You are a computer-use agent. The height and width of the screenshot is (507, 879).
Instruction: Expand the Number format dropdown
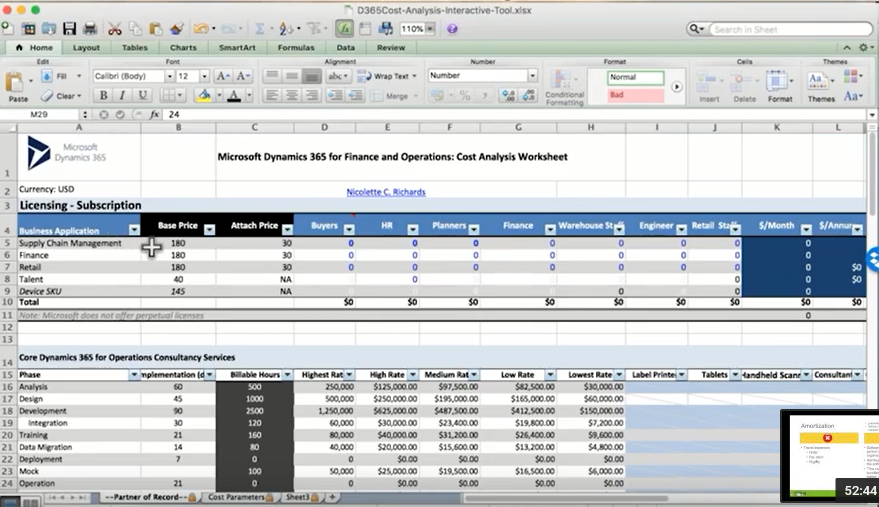point(532,76)
